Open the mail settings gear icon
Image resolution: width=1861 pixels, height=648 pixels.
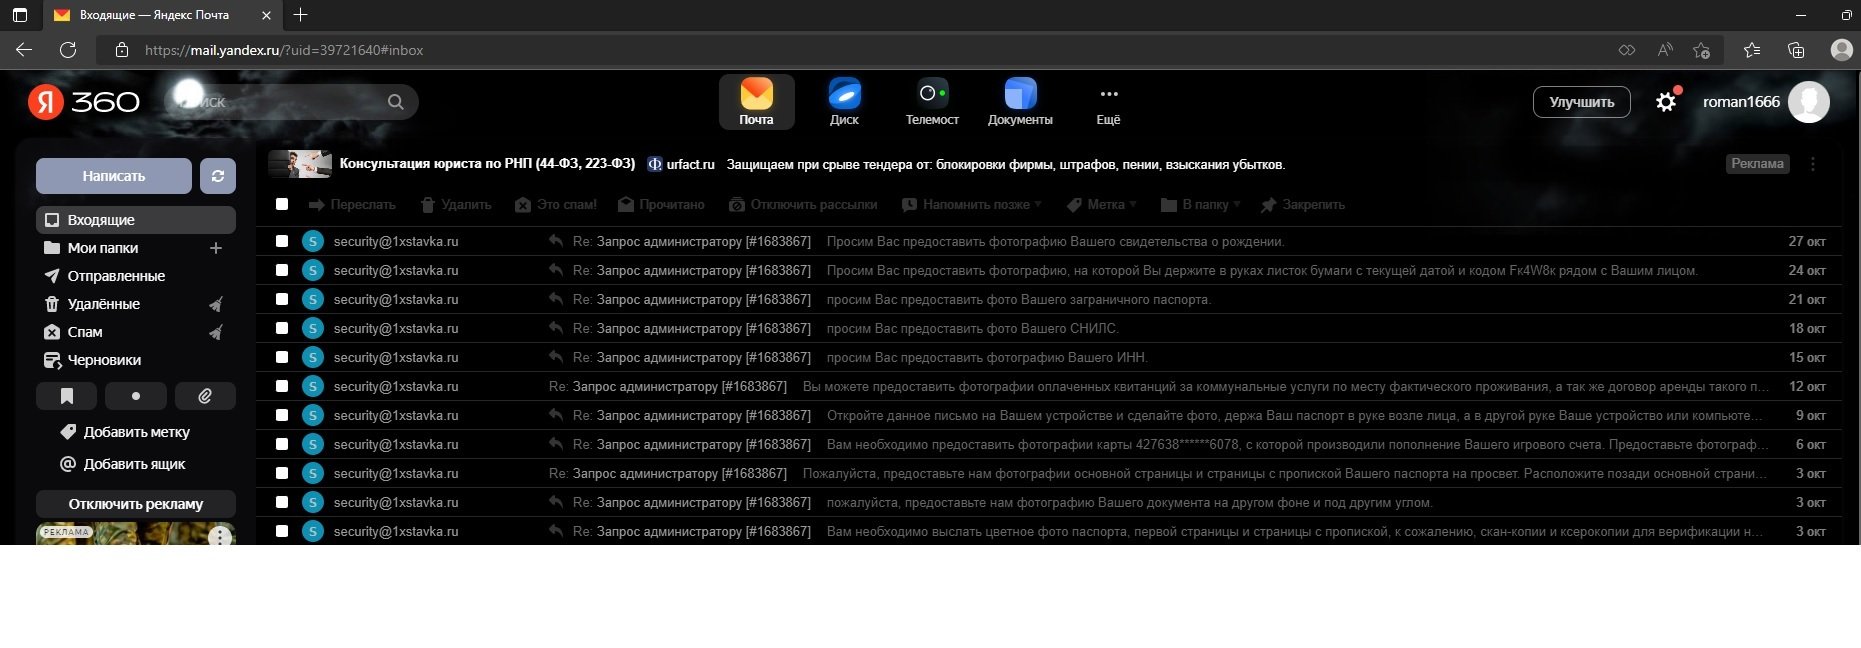1665,102
